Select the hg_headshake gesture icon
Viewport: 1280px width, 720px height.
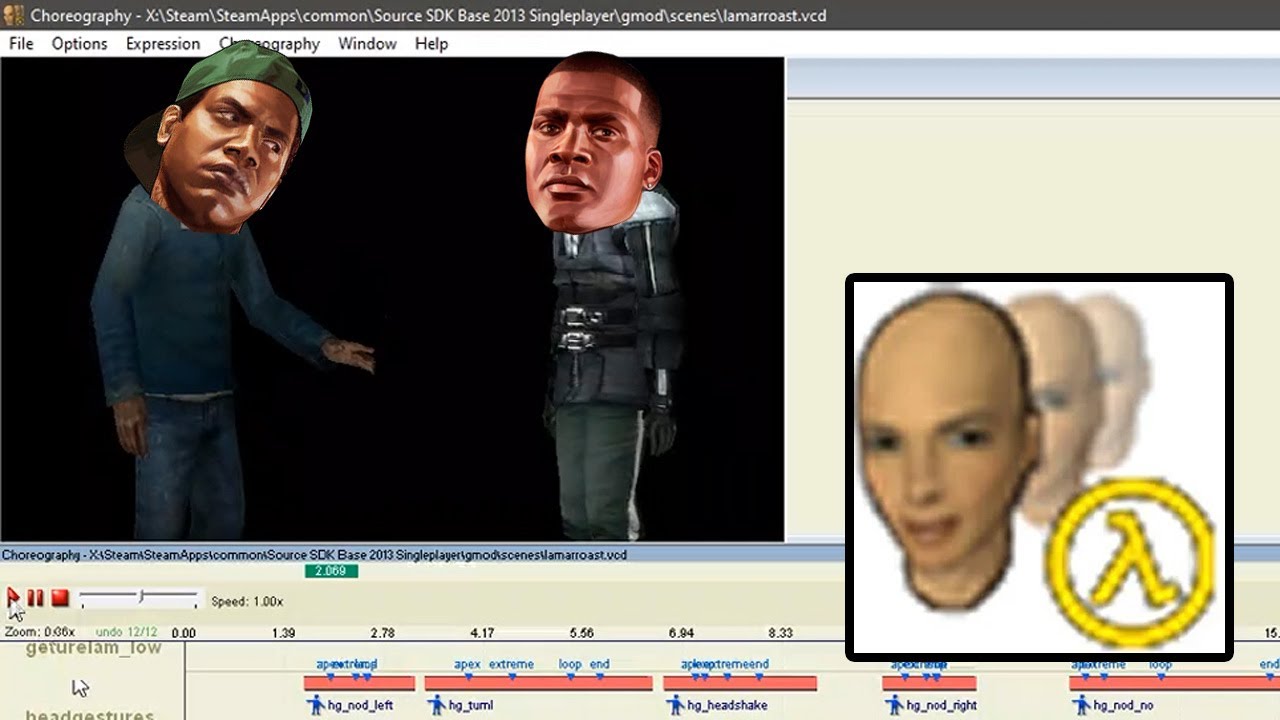(x=676, y=705)
